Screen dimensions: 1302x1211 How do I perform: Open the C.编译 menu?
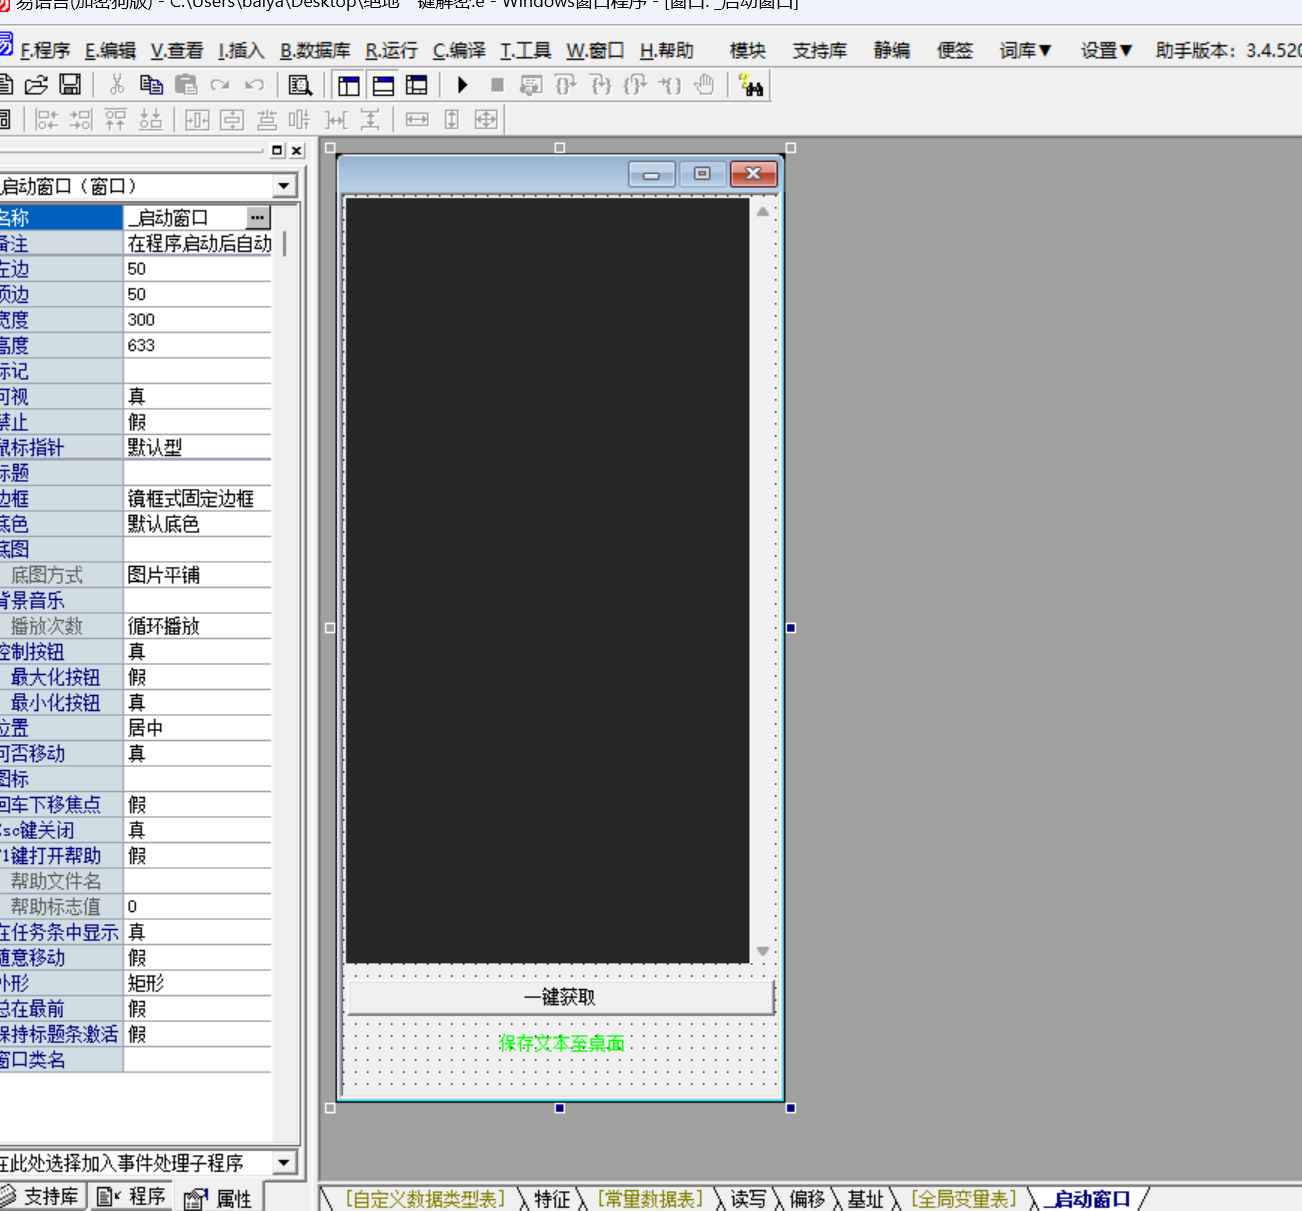point(459,50)
